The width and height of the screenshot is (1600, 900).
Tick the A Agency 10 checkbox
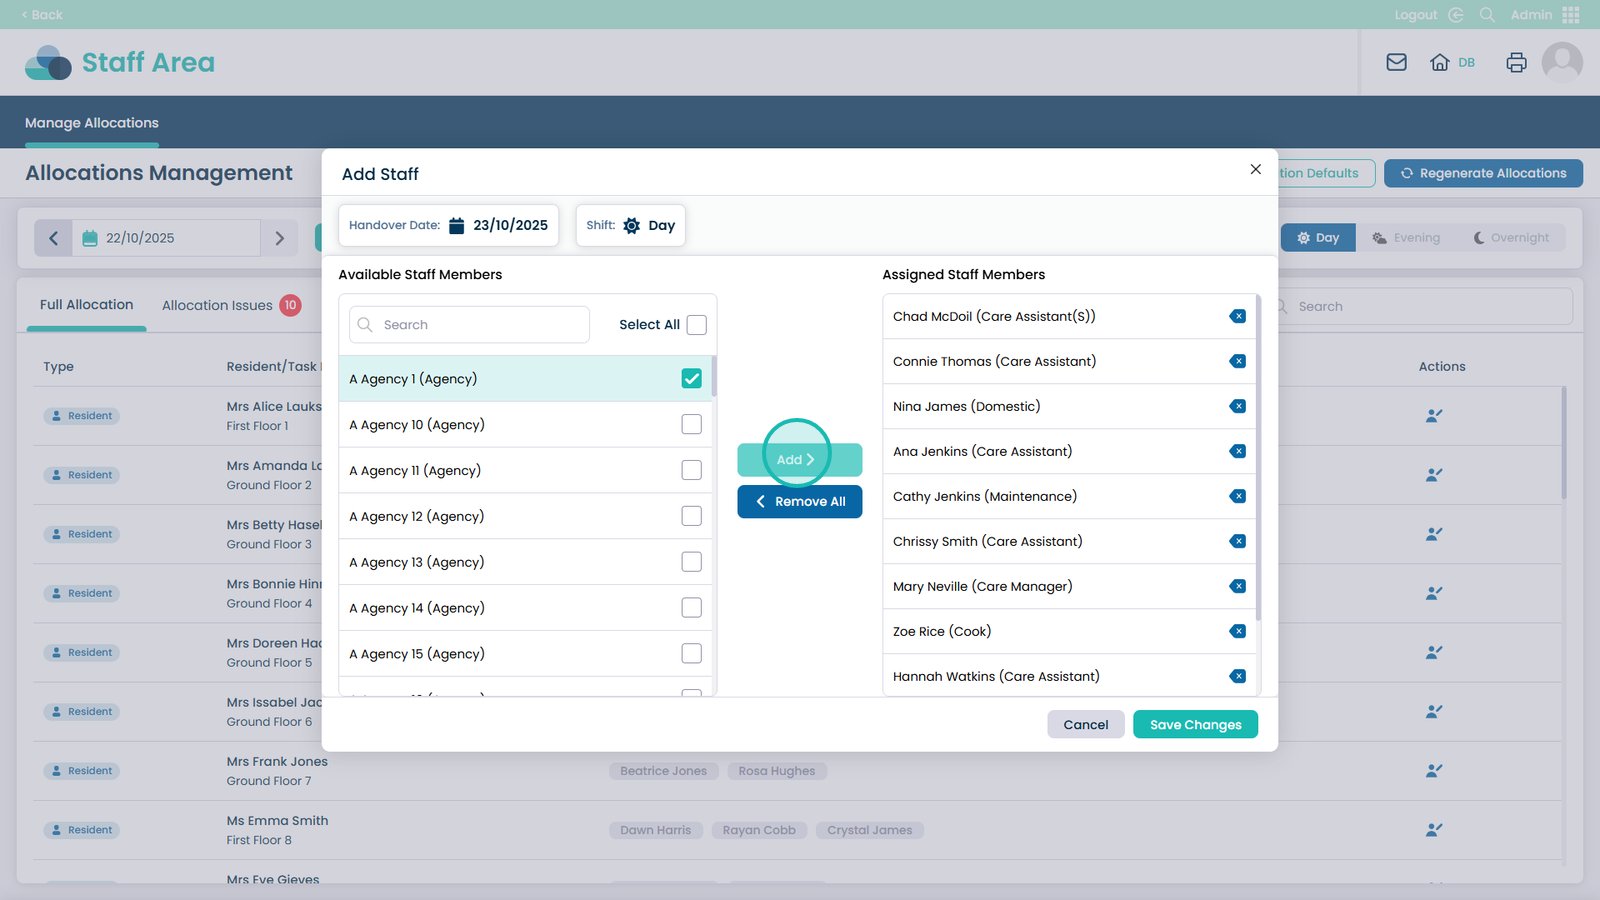pos(691,424)
